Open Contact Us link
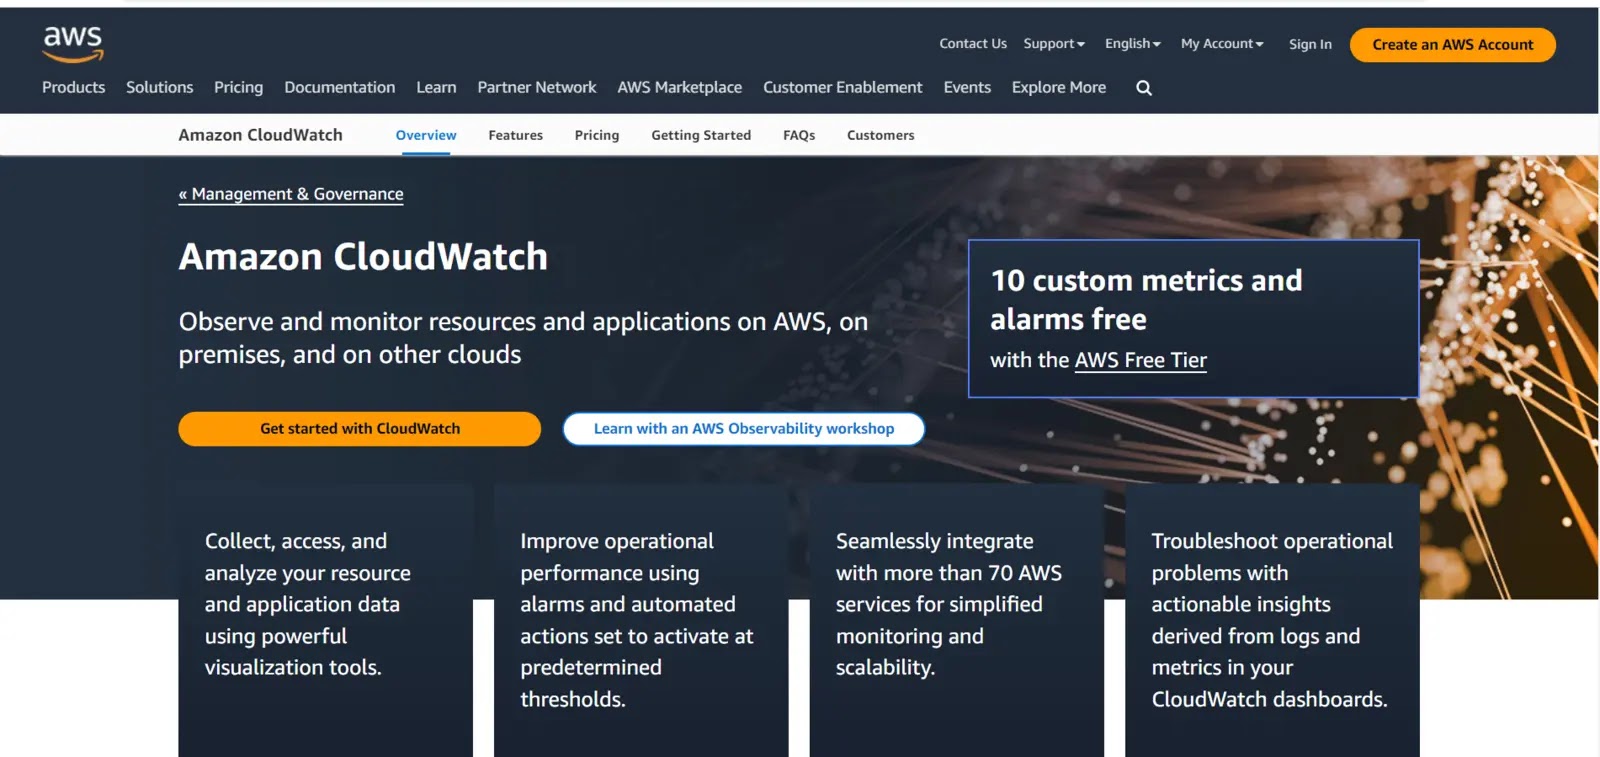This screenshot has width=1600, height=757. click(973, 44)
